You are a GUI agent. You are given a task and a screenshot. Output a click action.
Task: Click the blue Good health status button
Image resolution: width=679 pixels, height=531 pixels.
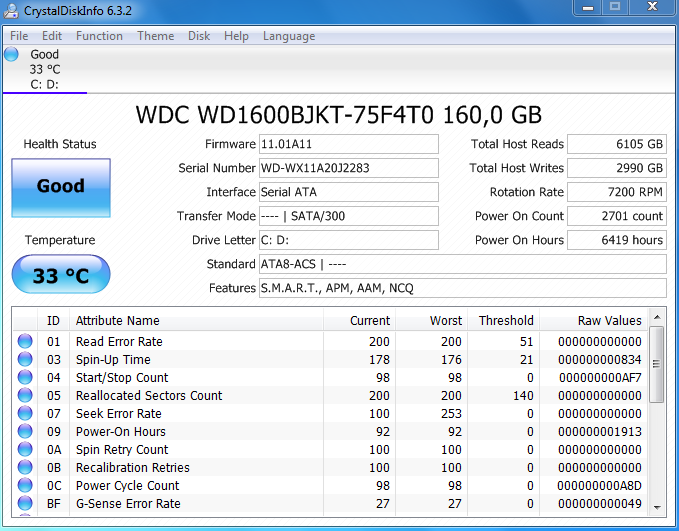61,188
